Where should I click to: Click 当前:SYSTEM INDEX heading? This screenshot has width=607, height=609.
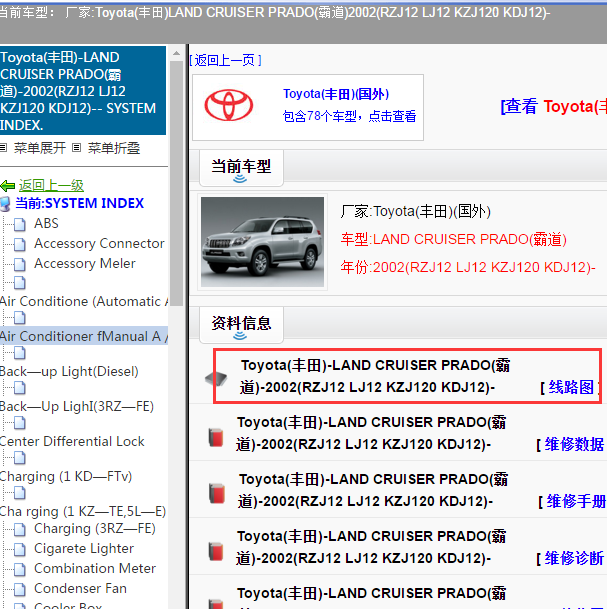click(x=80, y=204)
